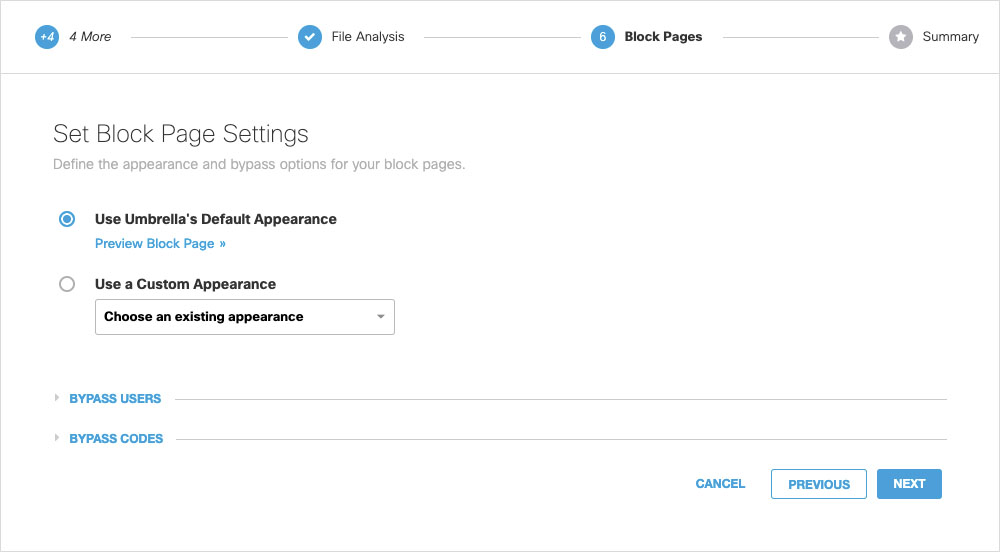The width and height of the screenshot is (1000, 552).
Task: Expand the BYPASS USERS section
Action: (x=115, y=398)
